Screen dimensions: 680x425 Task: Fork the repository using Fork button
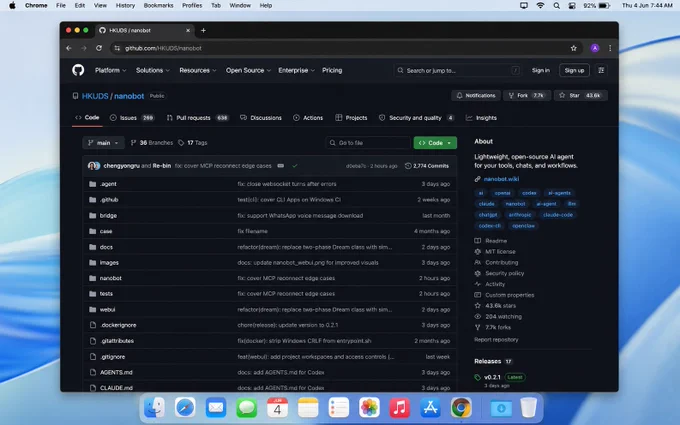point(527,95)
